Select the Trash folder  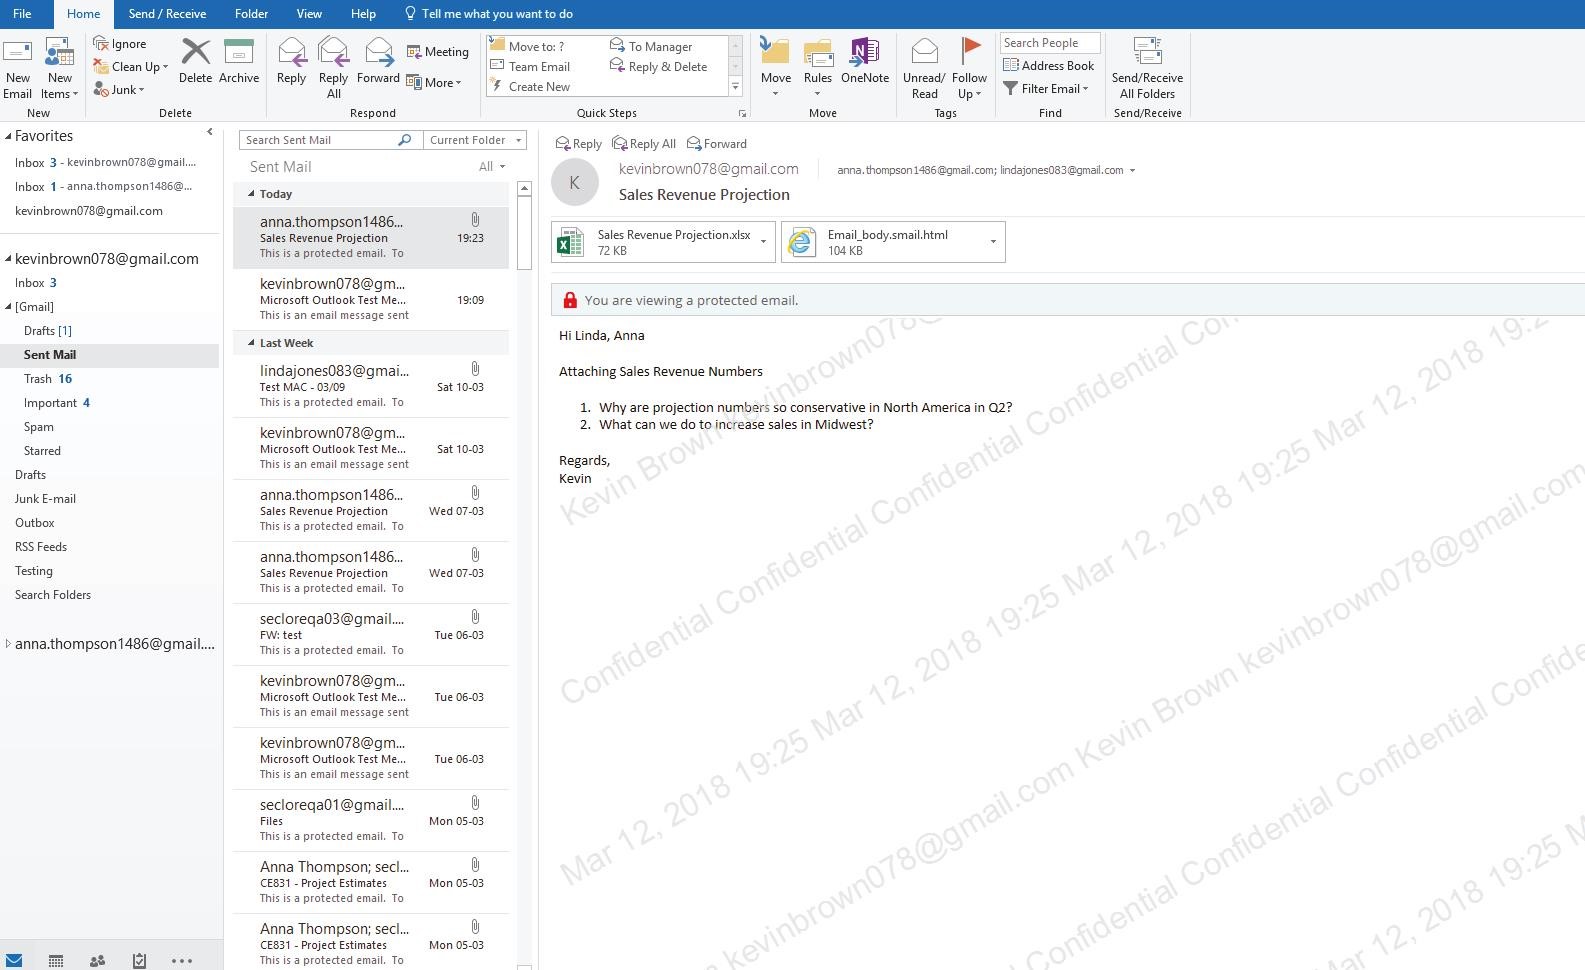38,379
